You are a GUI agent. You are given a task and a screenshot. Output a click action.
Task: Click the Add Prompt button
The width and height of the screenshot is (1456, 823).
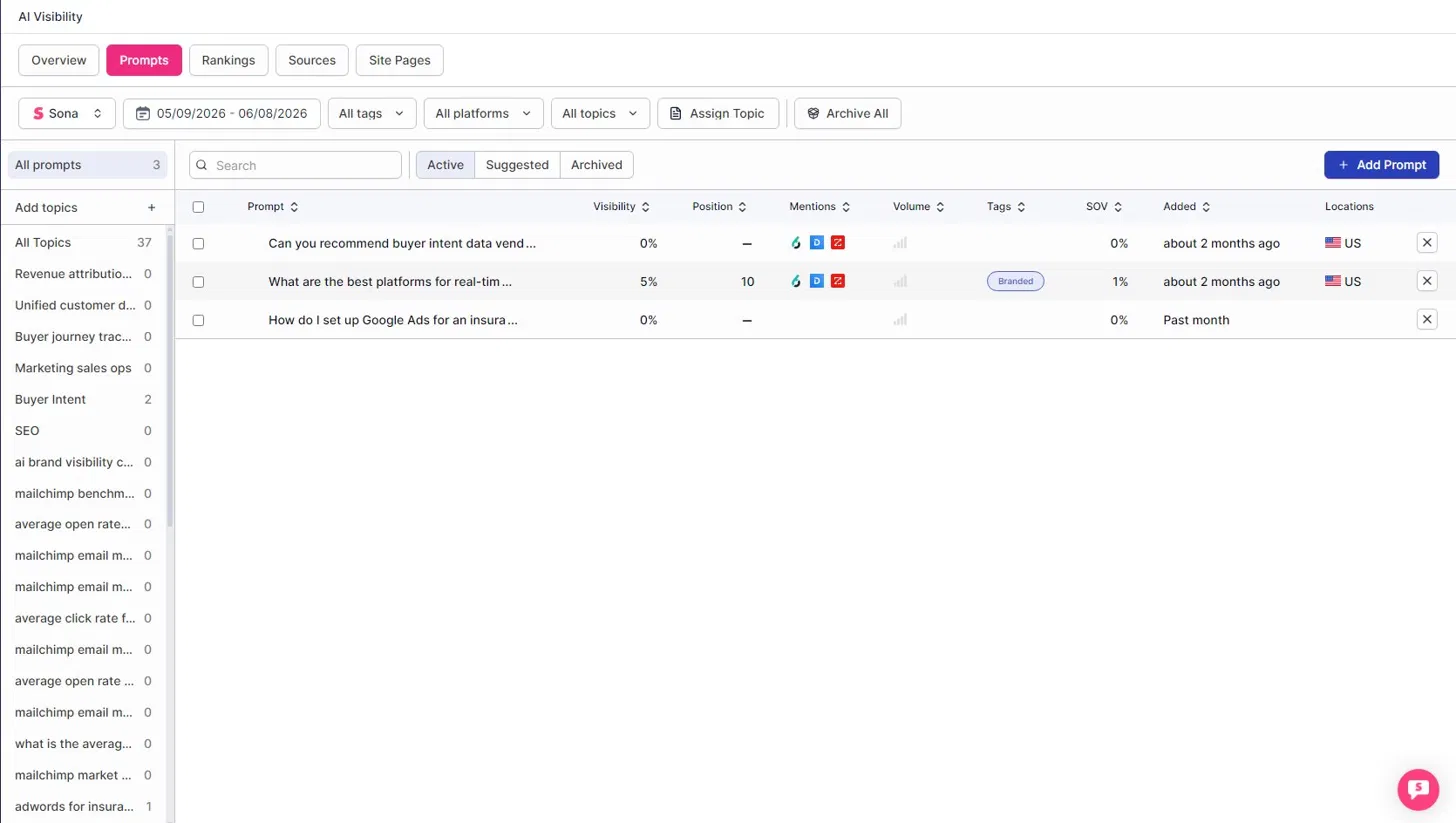(1381, 165)
